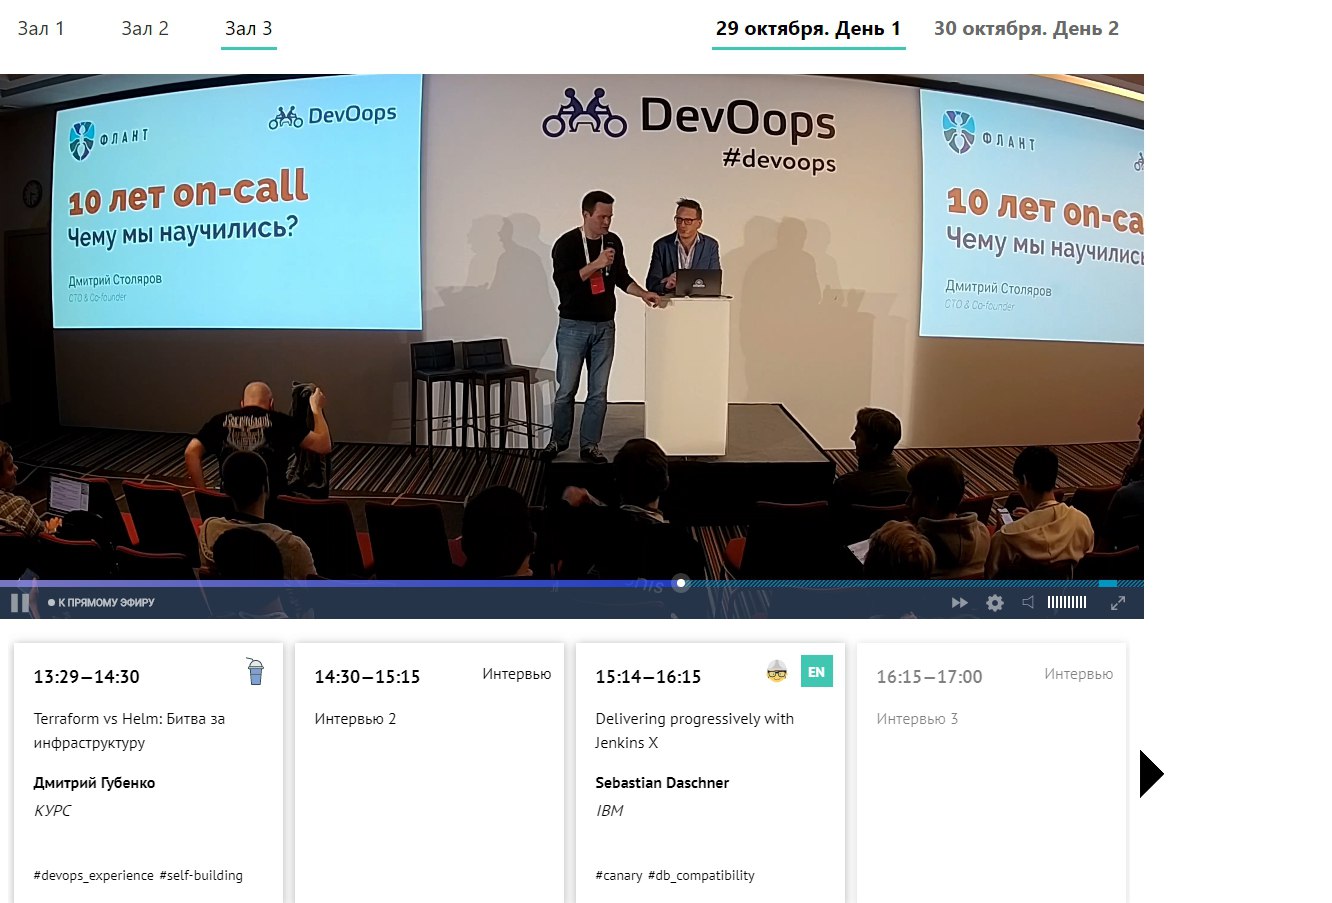
Task: Mute the video with speaker icon
Action: click(1028, 602)
